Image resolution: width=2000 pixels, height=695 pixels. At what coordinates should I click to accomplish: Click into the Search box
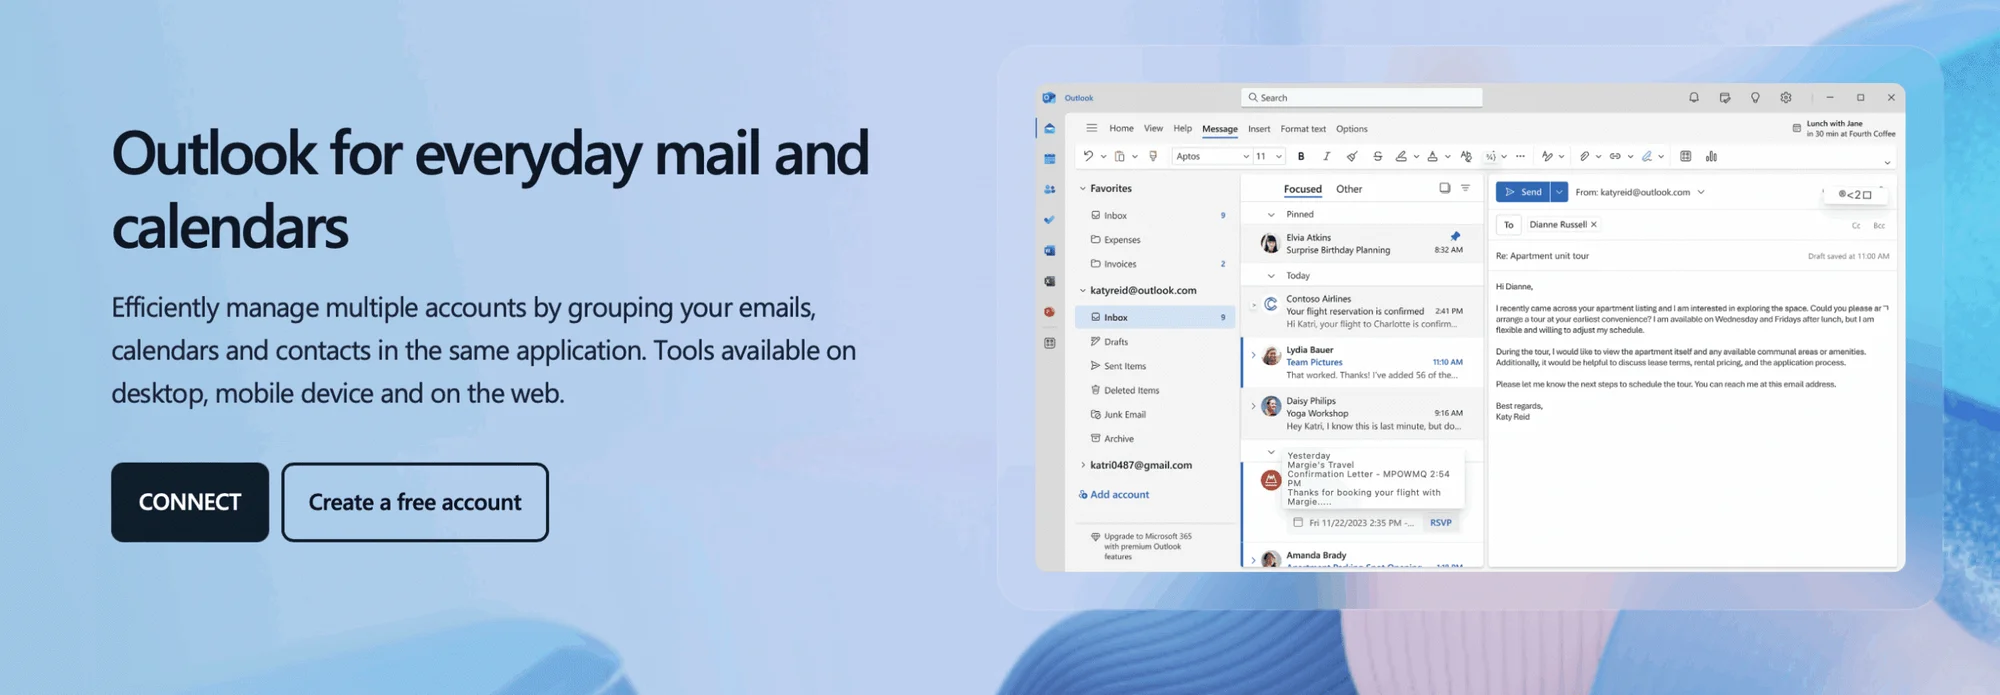1362,97
